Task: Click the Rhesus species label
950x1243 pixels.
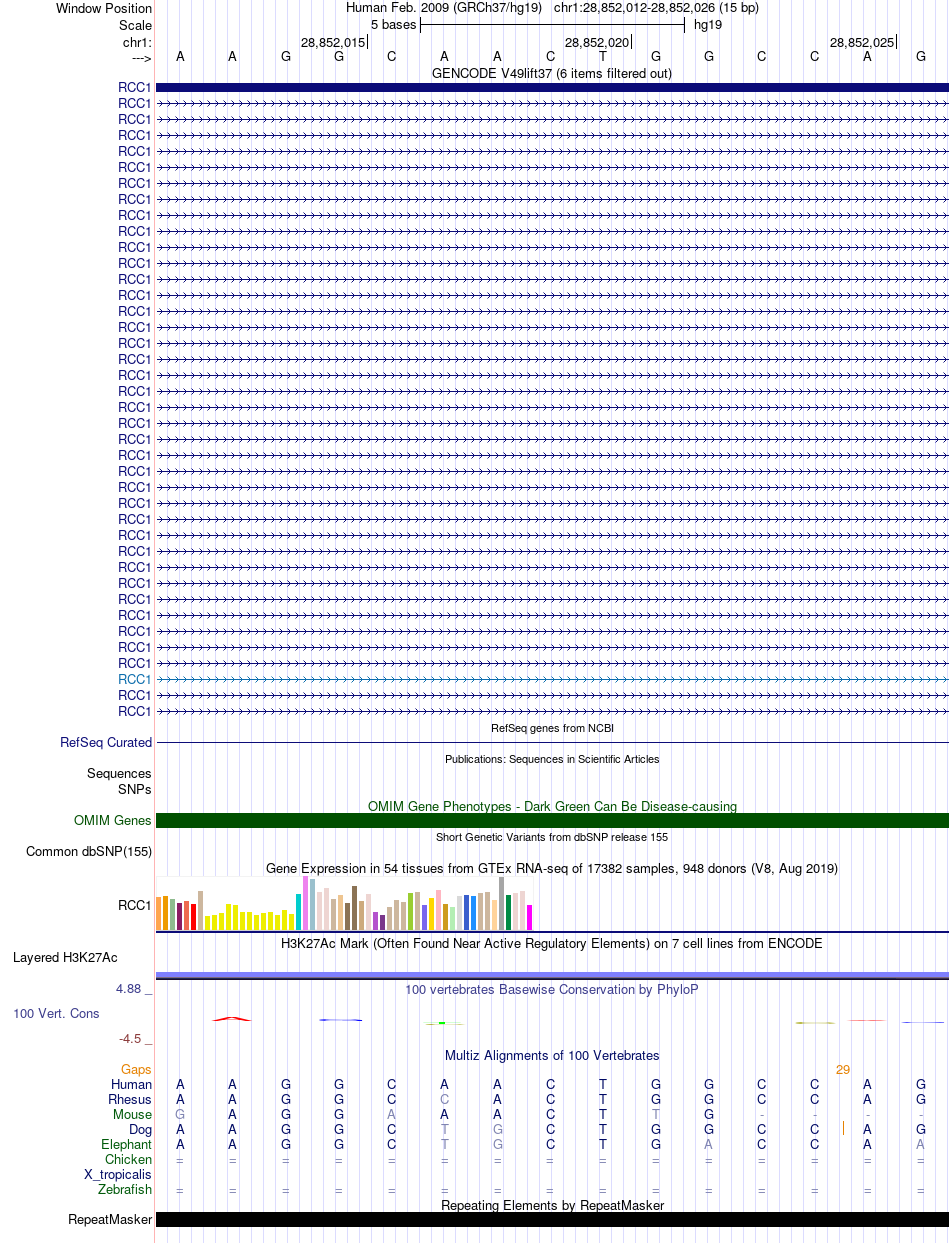Action: 130,1100
